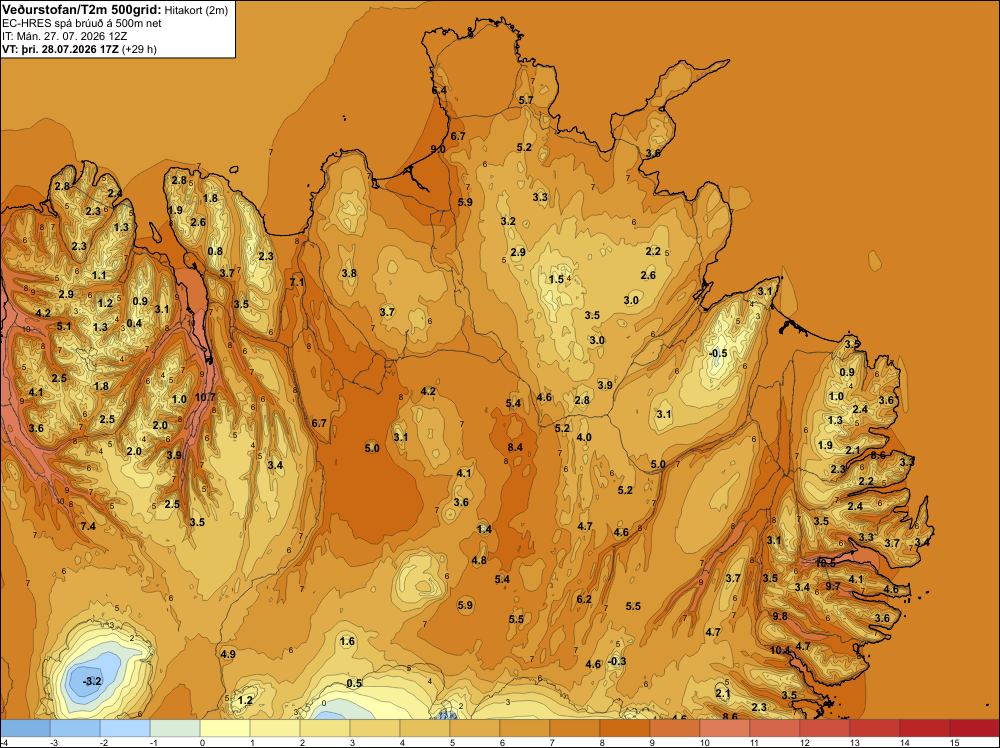Click the 1.4 temperature value
The height and width of the screenshot is (748, 1000).
[484, 529]
